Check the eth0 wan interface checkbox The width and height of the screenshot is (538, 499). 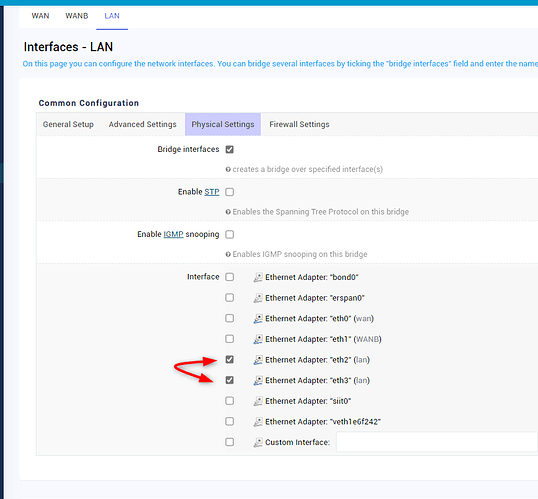230,318
